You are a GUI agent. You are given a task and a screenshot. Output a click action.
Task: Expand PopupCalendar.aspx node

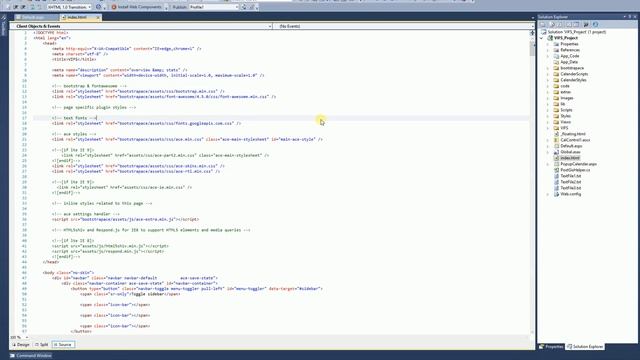coord(548,164)
